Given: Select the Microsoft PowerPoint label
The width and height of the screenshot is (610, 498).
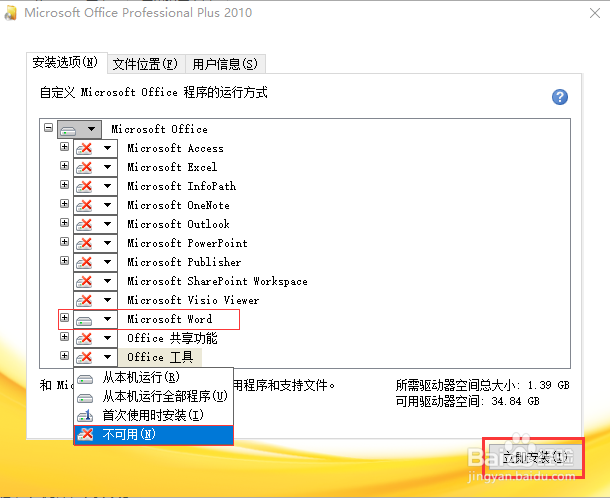Looking at the screenshot, I should pos(188,243).
